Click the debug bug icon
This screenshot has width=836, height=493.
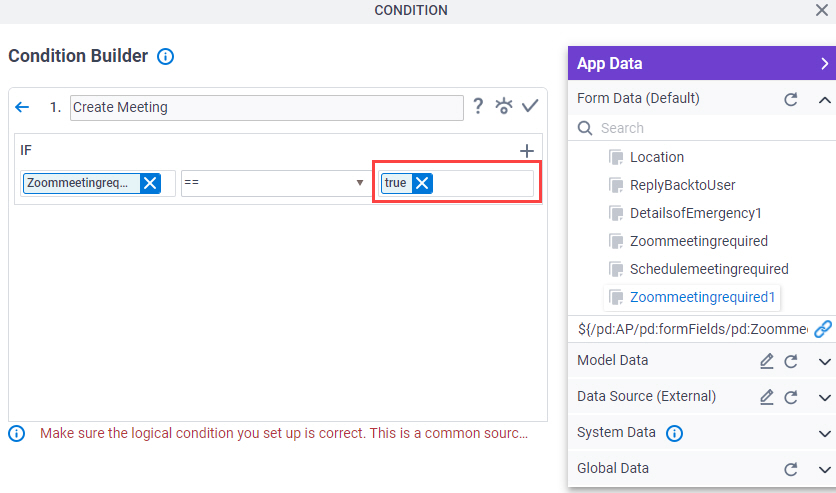504,106
